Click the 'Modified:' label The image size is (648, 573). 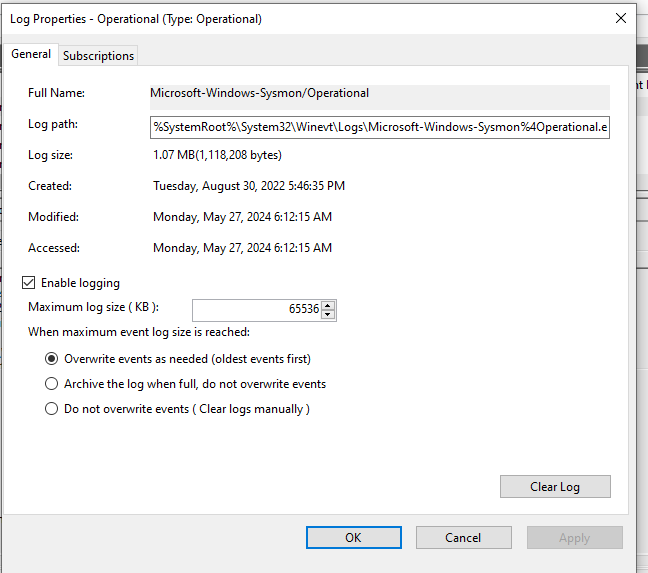(x=53, y=217)
